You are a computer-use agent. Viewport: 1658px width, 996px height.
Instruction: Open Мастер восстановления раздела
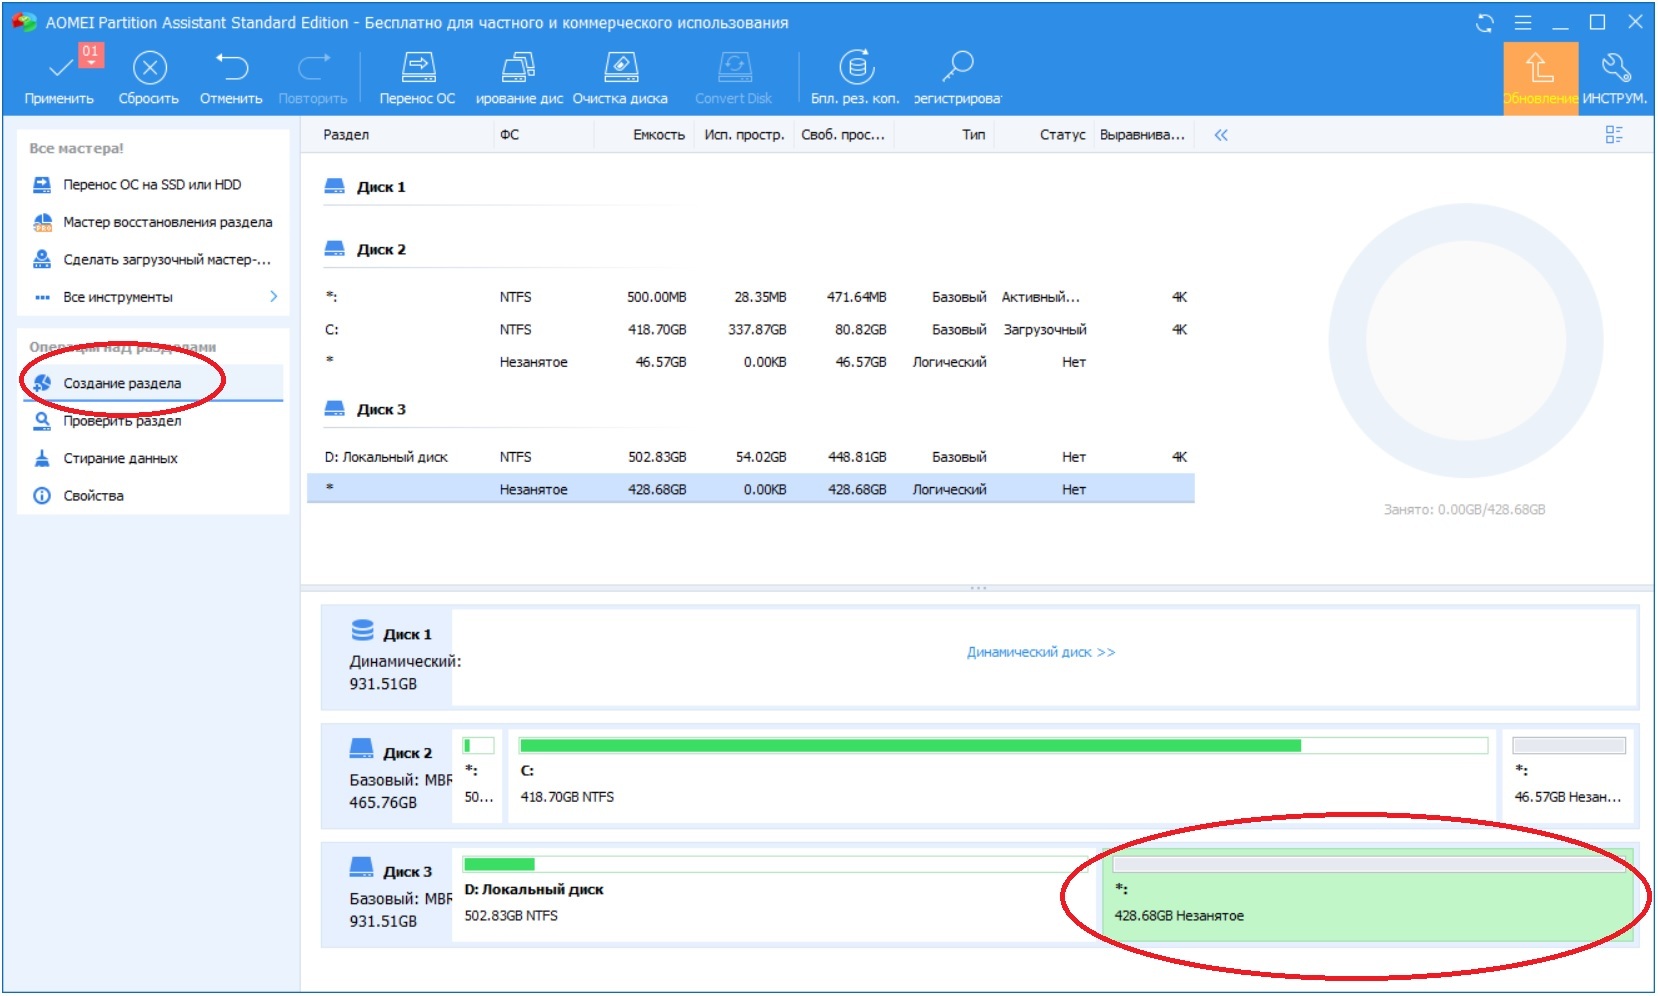[152, 222]
